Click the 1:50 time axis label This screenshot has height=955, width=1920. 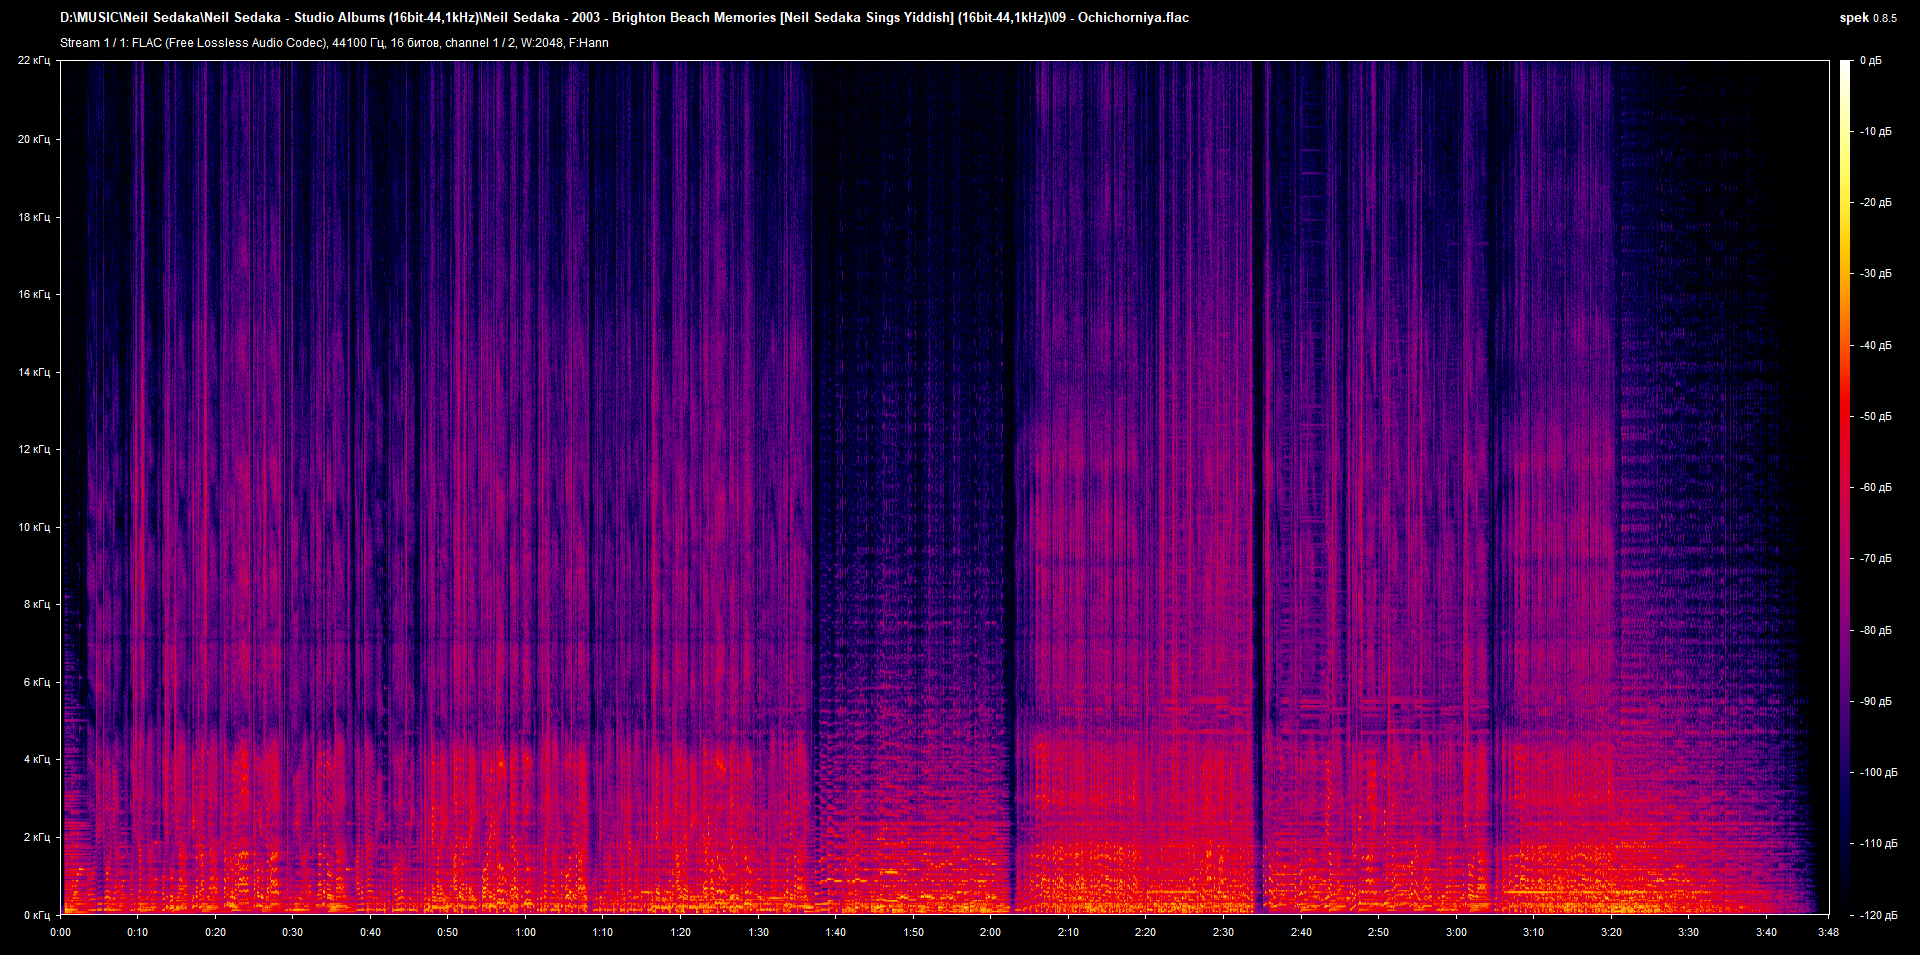(x=913, y=932)
